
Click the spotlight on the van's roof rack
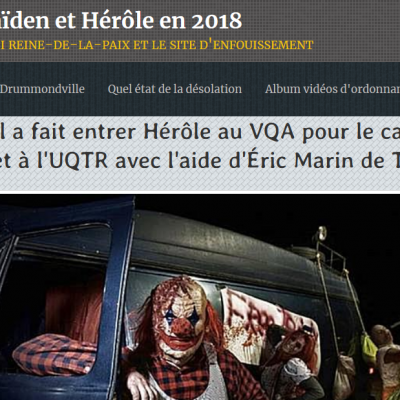[x=321, y=232]
